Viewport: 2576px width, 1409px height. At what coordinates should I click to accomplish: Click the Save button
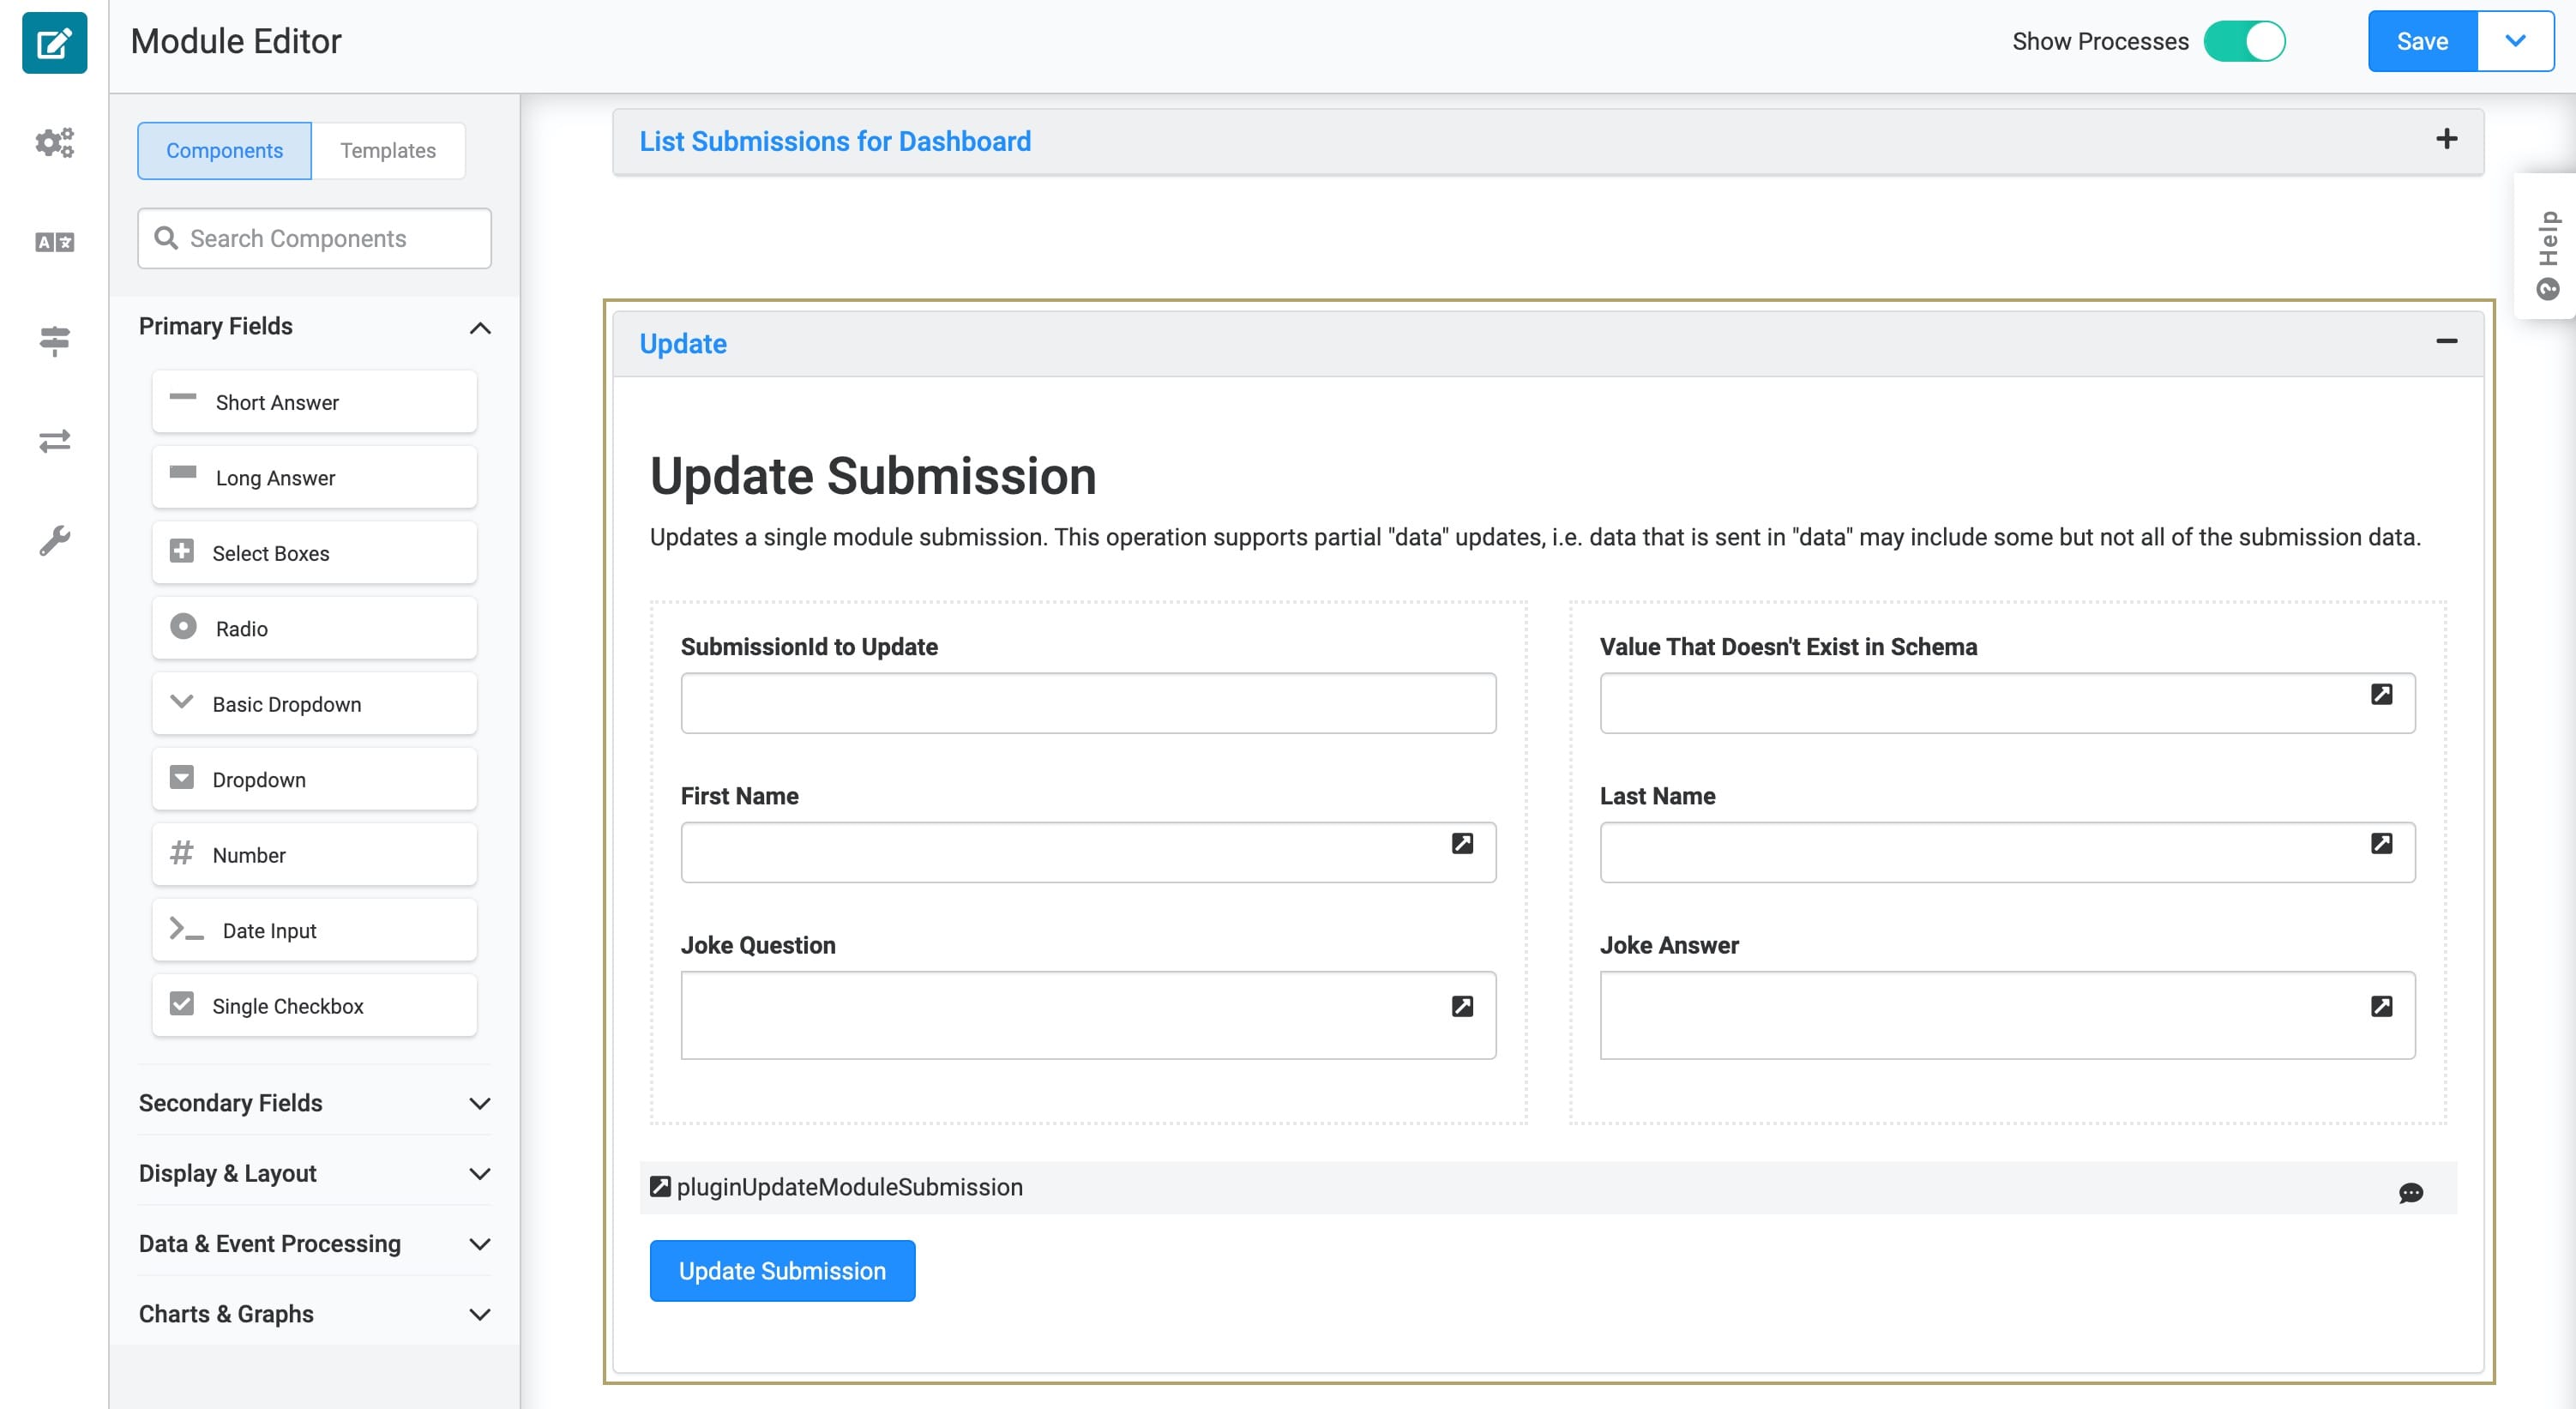2422,41
